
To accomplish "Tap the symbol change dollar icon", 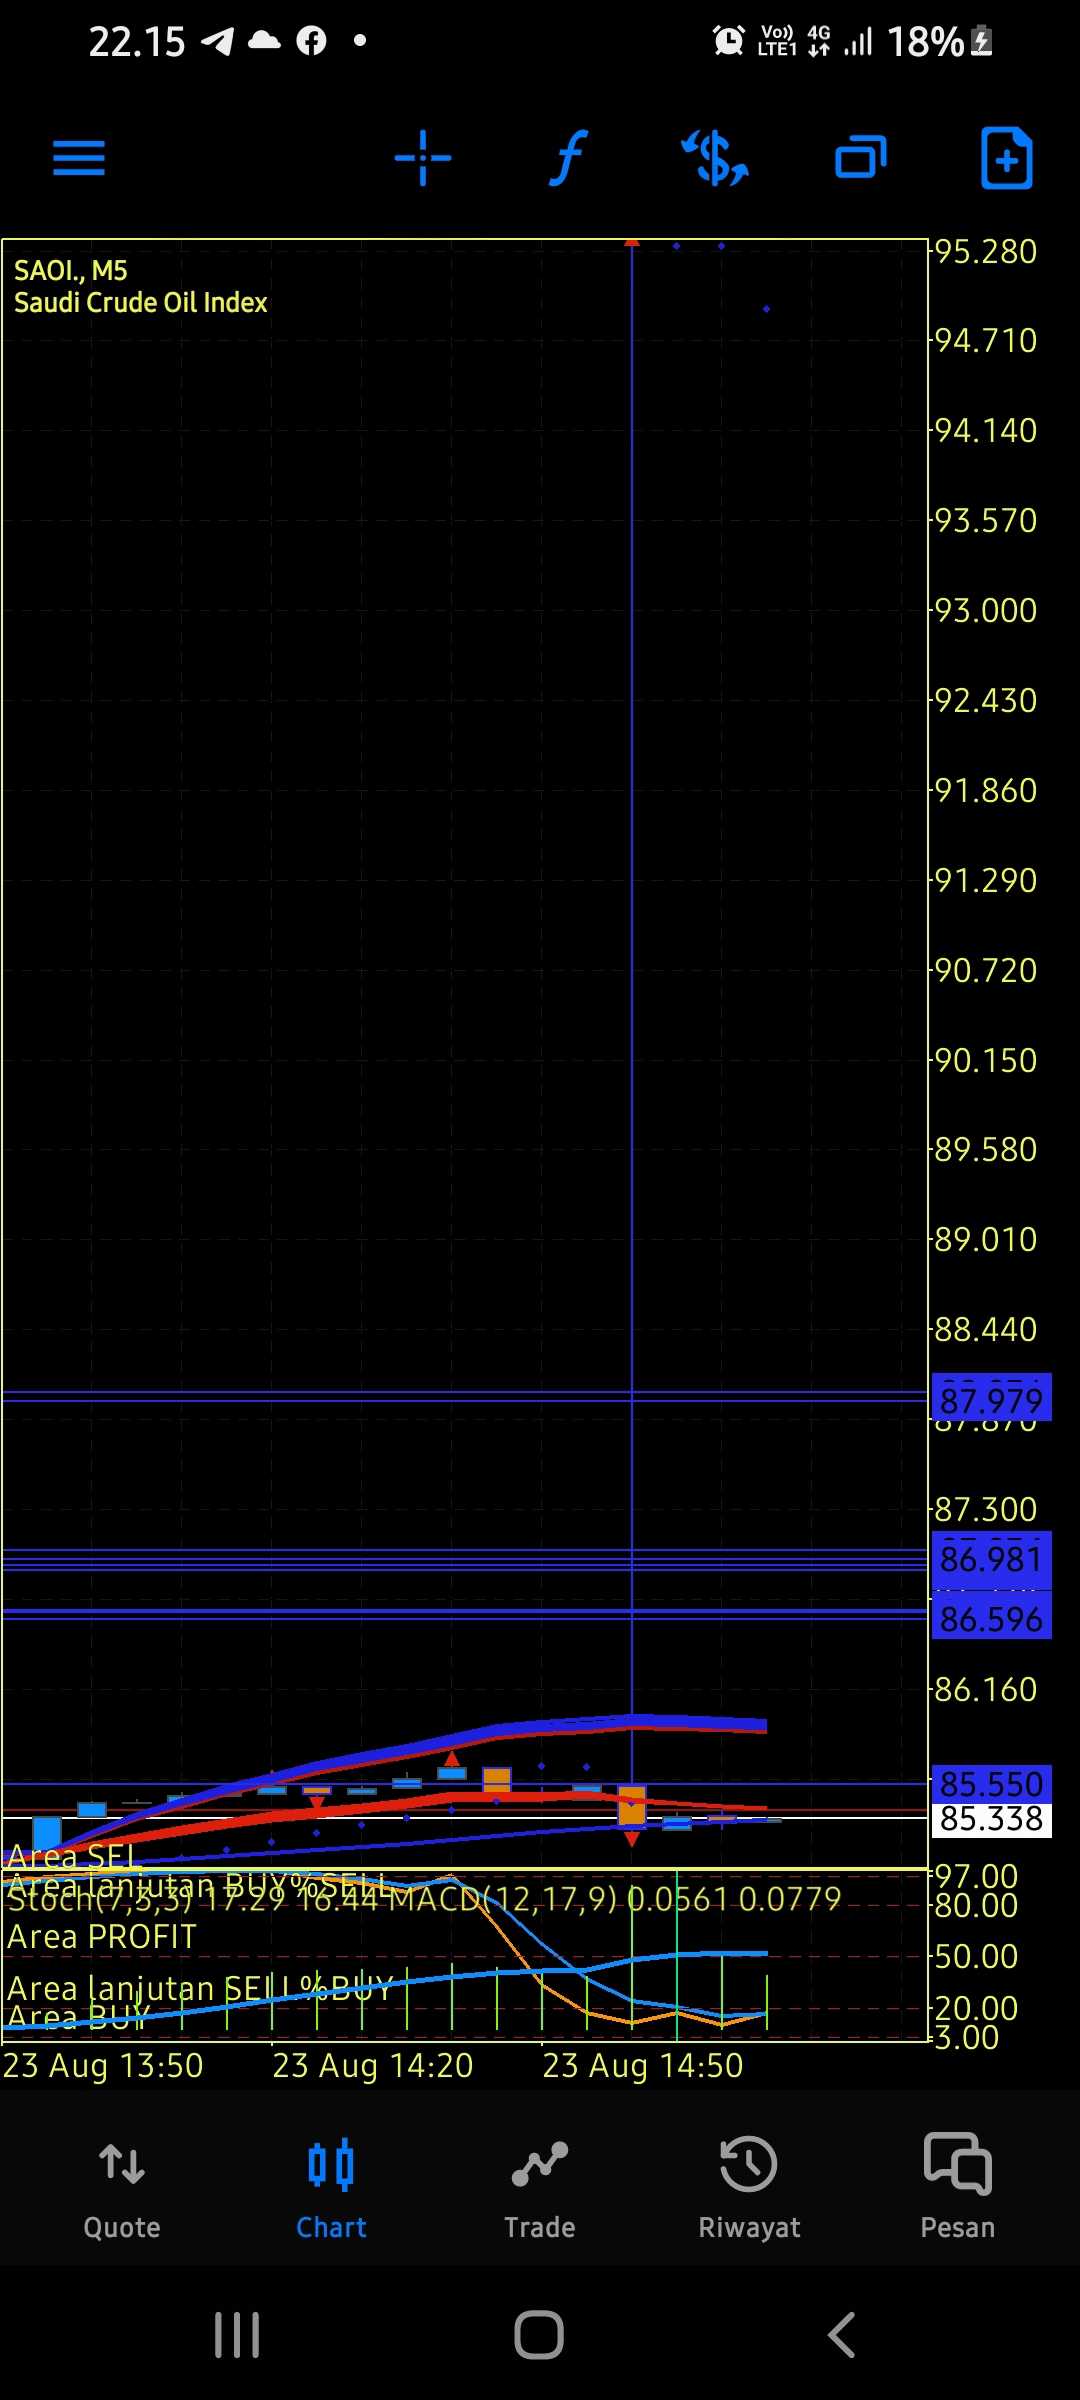I will [x=714, y=158].
